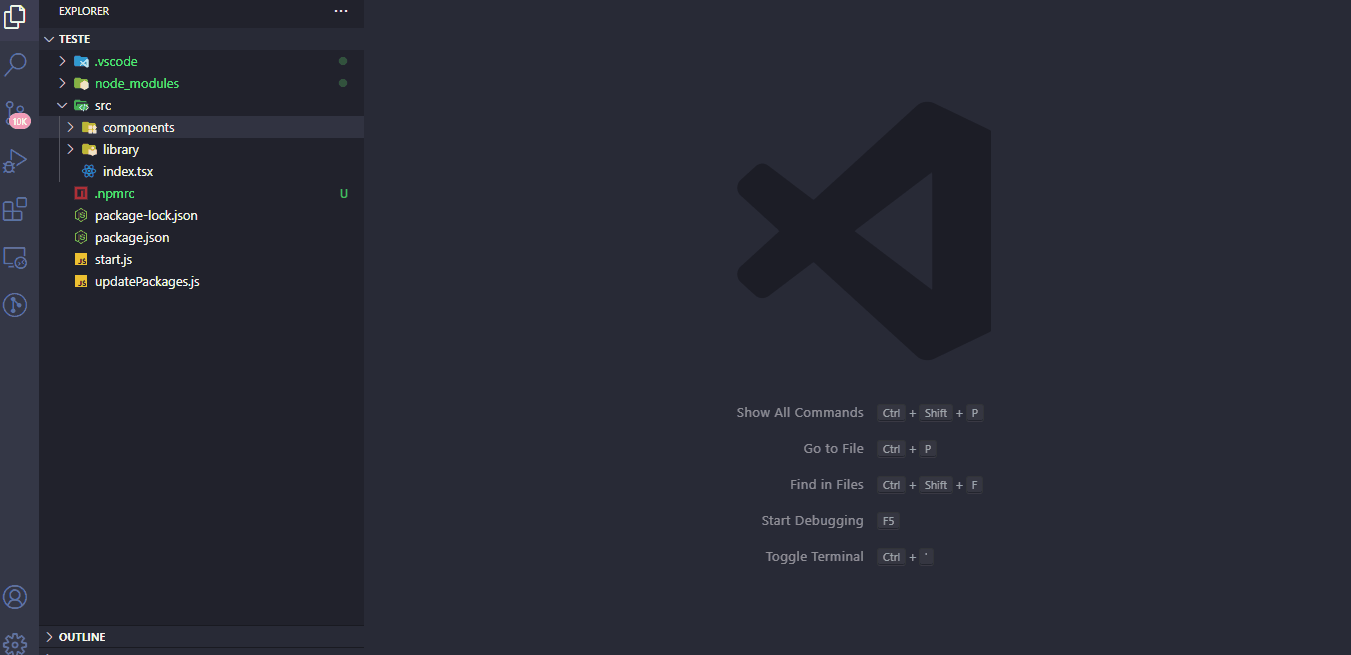Screen dimensions: 1351x655
Task: Click the node_modules folder icon
Action: [81, 83]
